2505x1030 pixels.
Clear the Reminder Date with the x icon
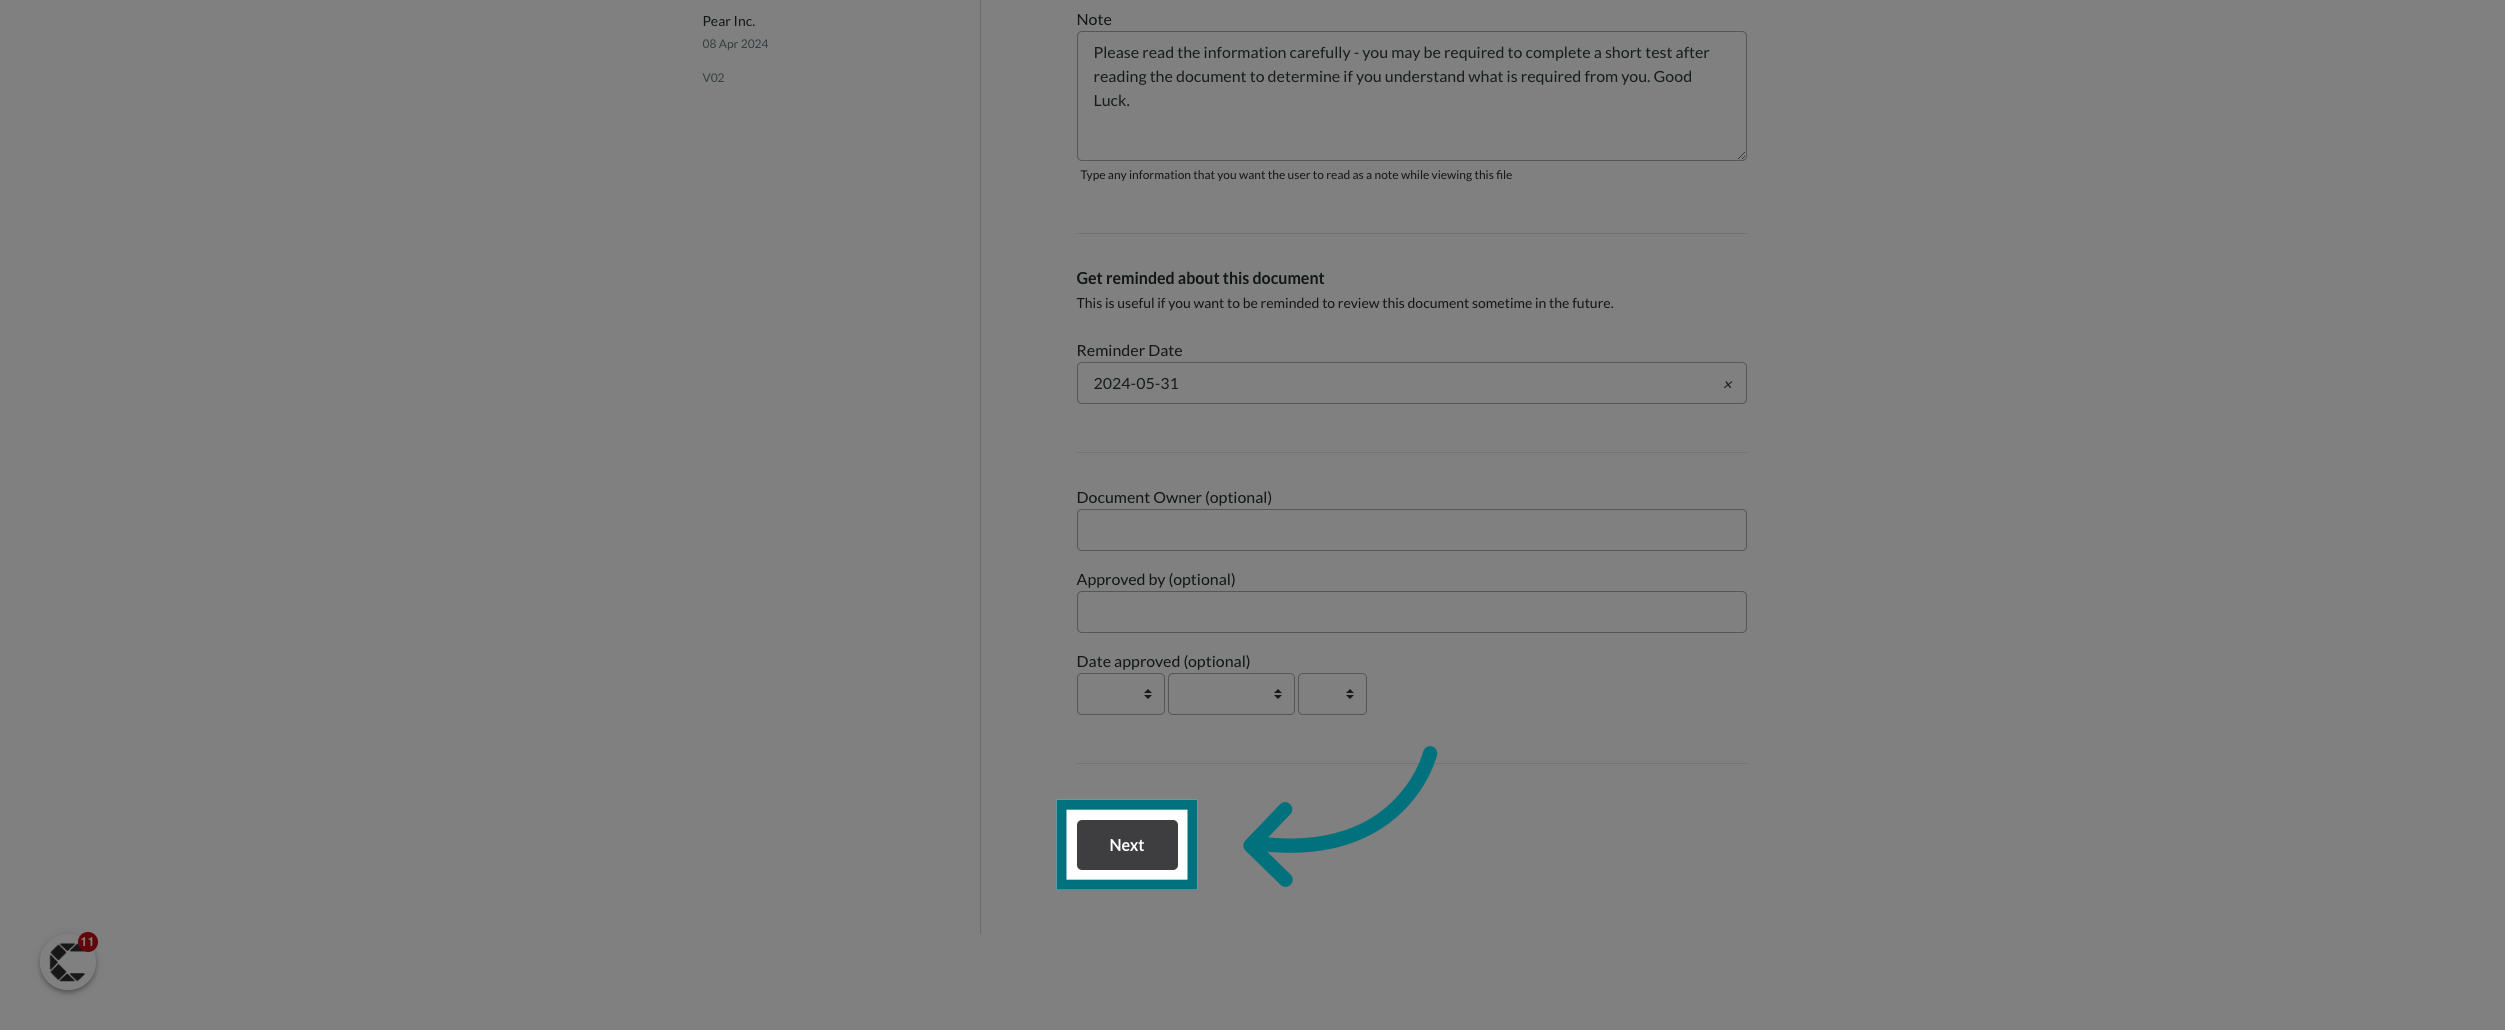tap(1727, 384)
